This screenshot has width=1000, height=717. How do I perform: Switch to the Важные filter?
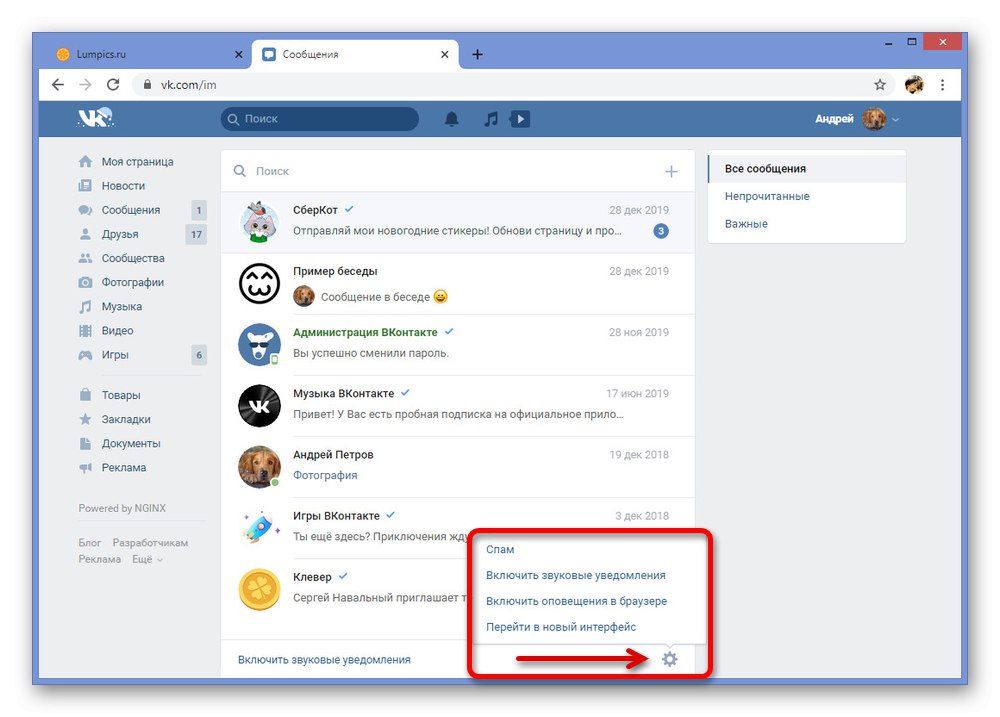(807, 224)
